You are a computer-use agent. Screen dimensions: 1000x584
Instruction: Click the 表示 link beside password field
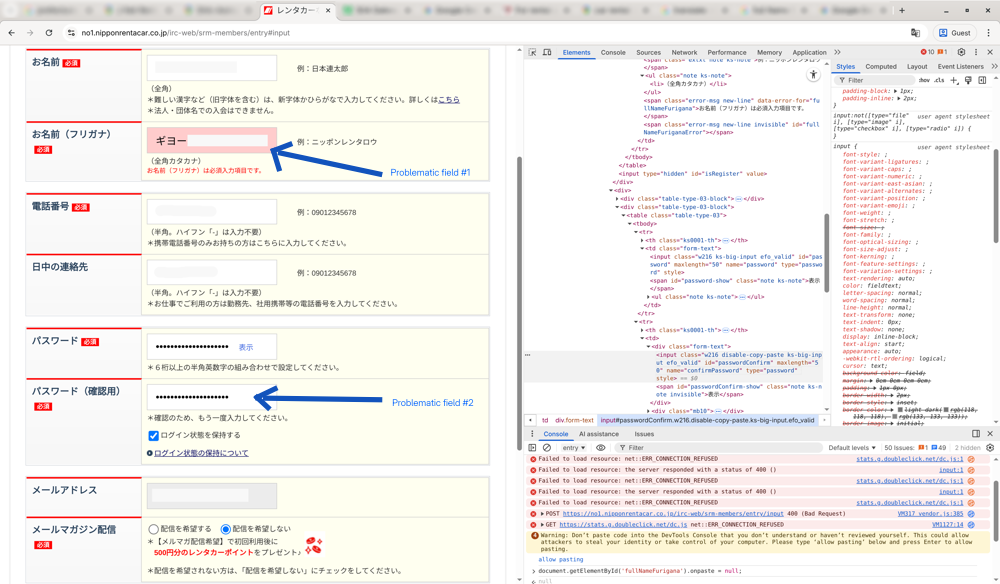tap(246, 348)
